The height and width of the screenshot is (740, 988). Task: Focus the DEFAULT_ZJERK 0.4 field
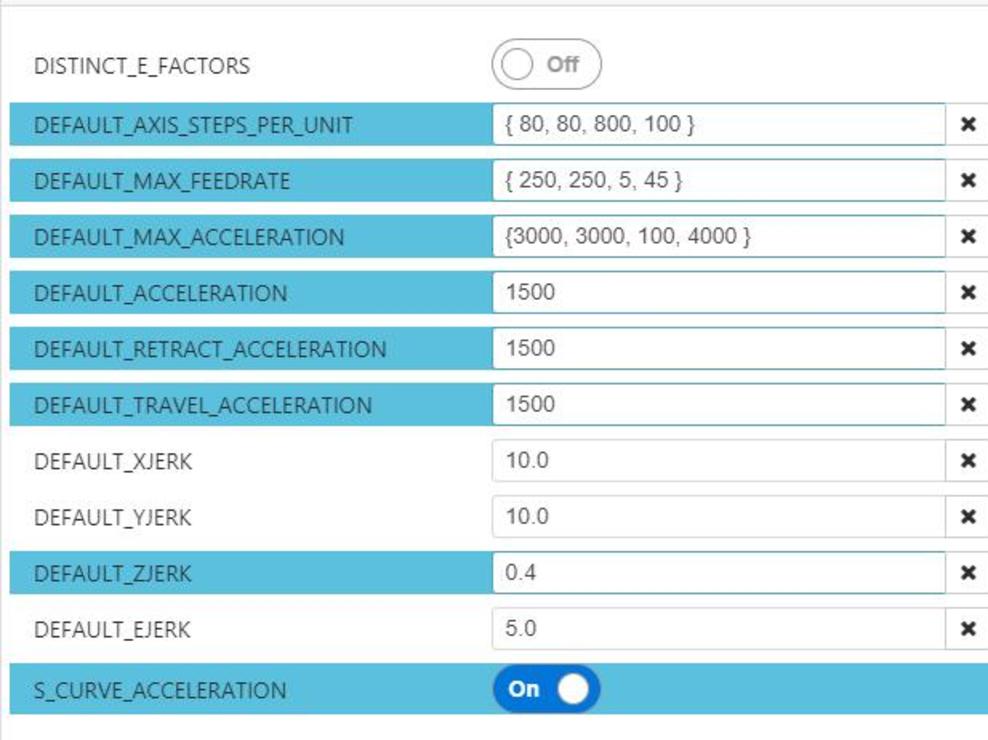click(718, 573)
